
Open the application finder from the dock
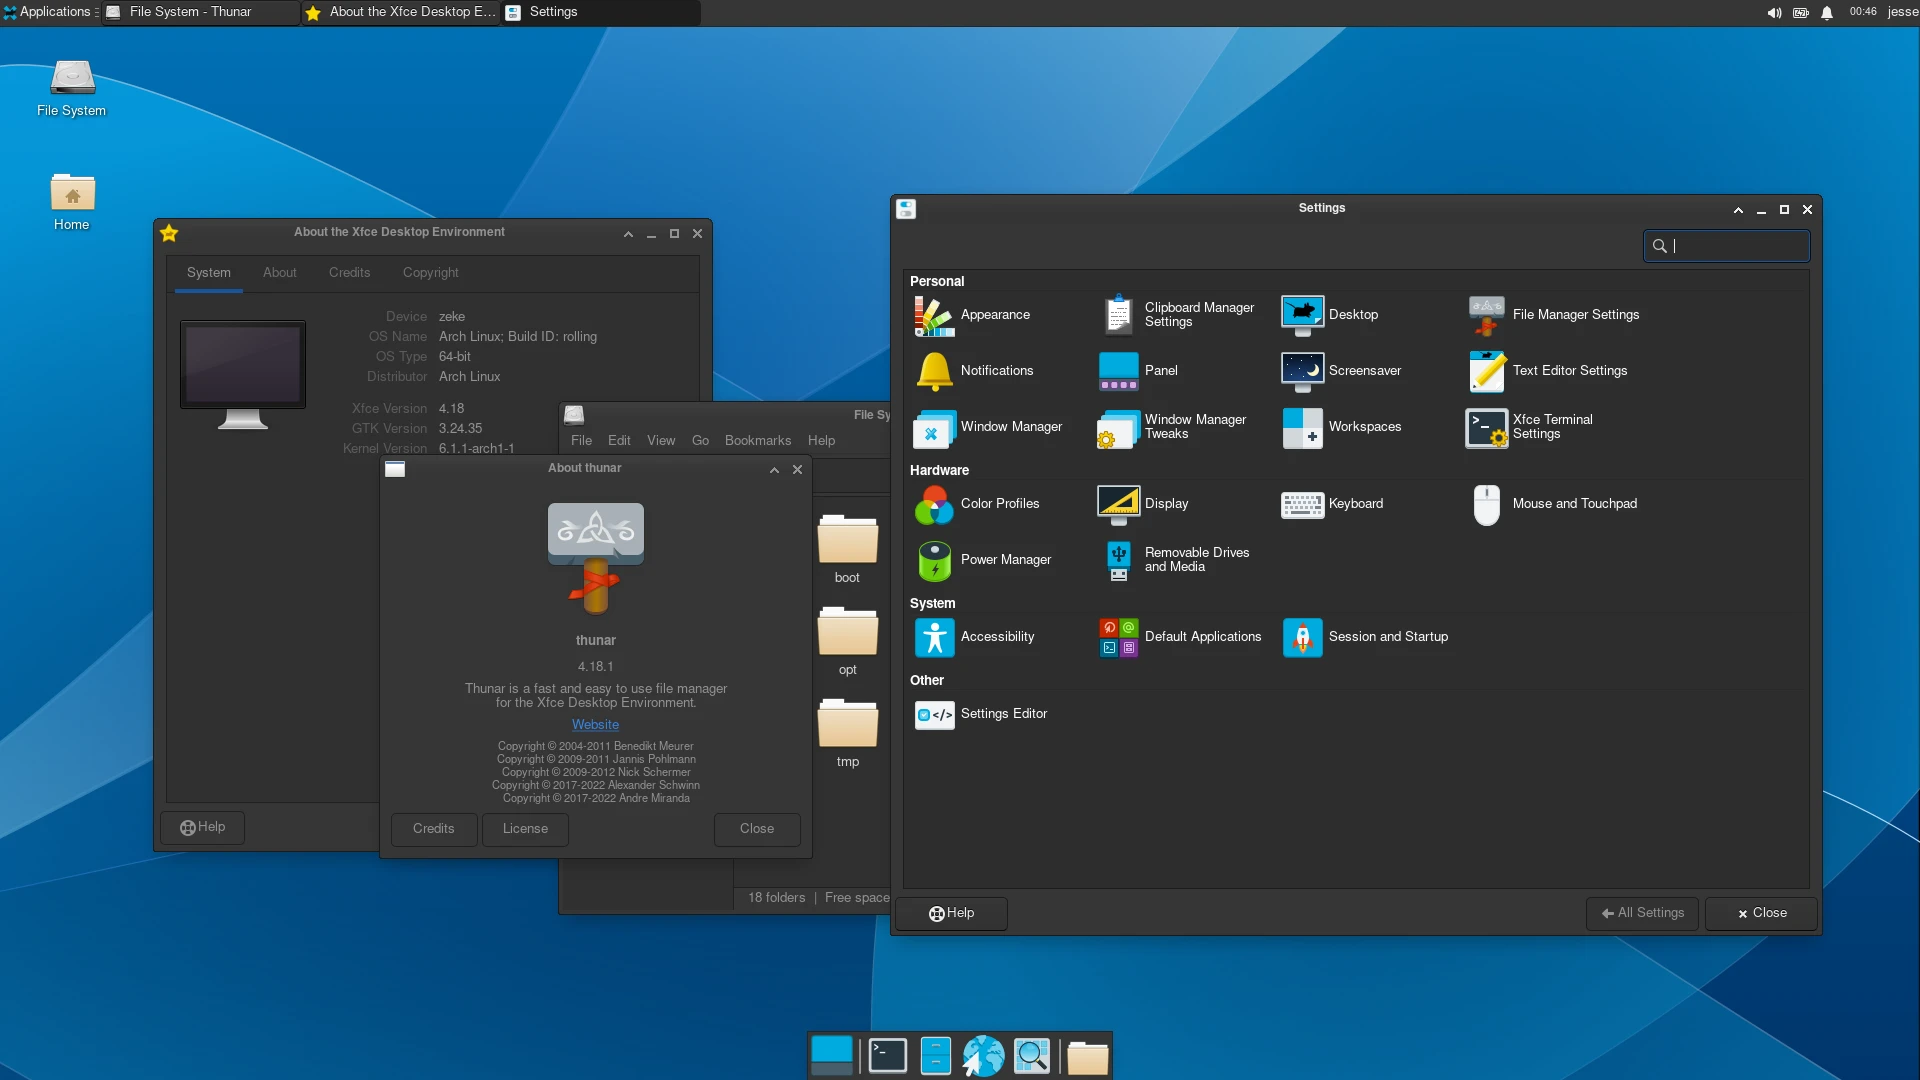[x=1033, y=1055]
